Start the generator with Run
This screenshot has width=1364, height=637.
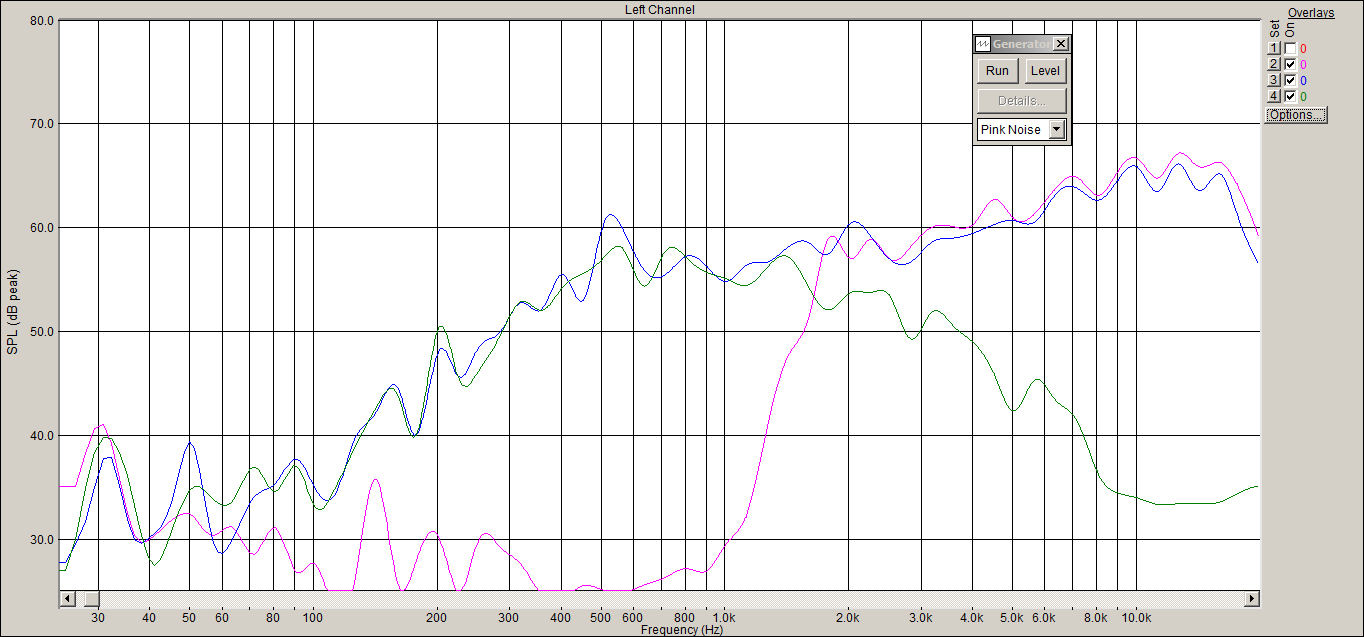[997, 71]
